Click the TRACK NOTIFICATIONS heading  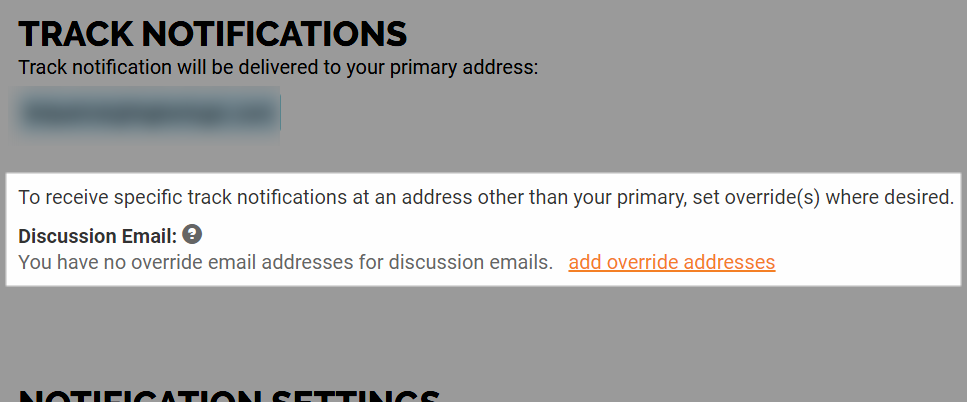click(x=213, y=34)
